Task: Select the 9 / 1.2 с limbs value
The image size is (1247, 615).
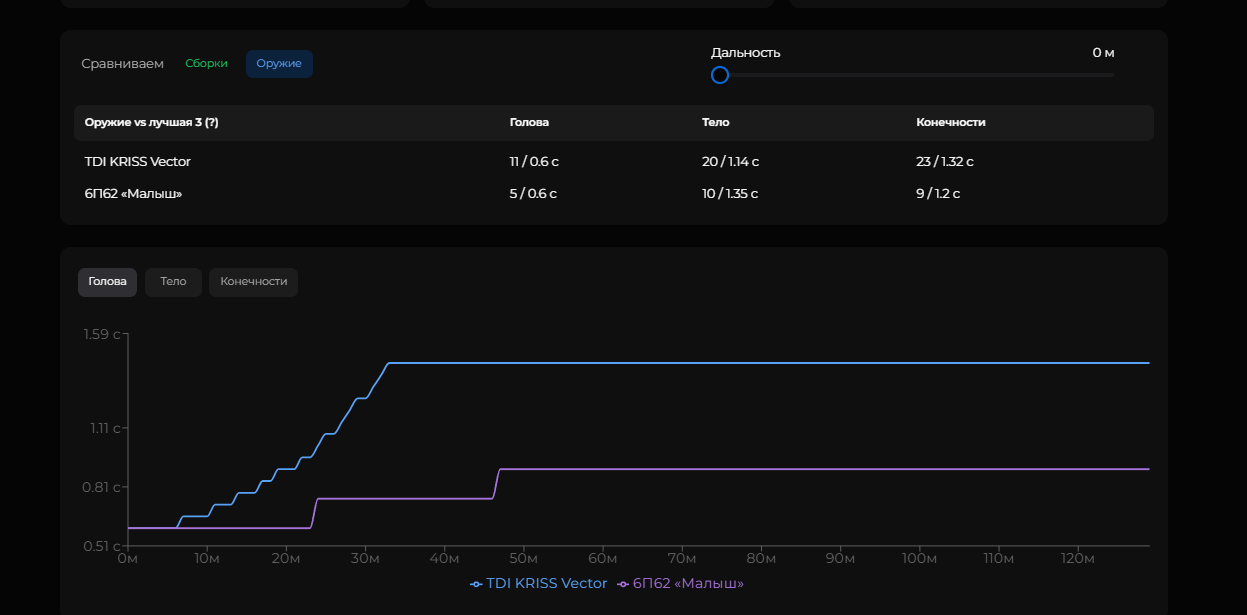Action: click(x=938, y=193)
